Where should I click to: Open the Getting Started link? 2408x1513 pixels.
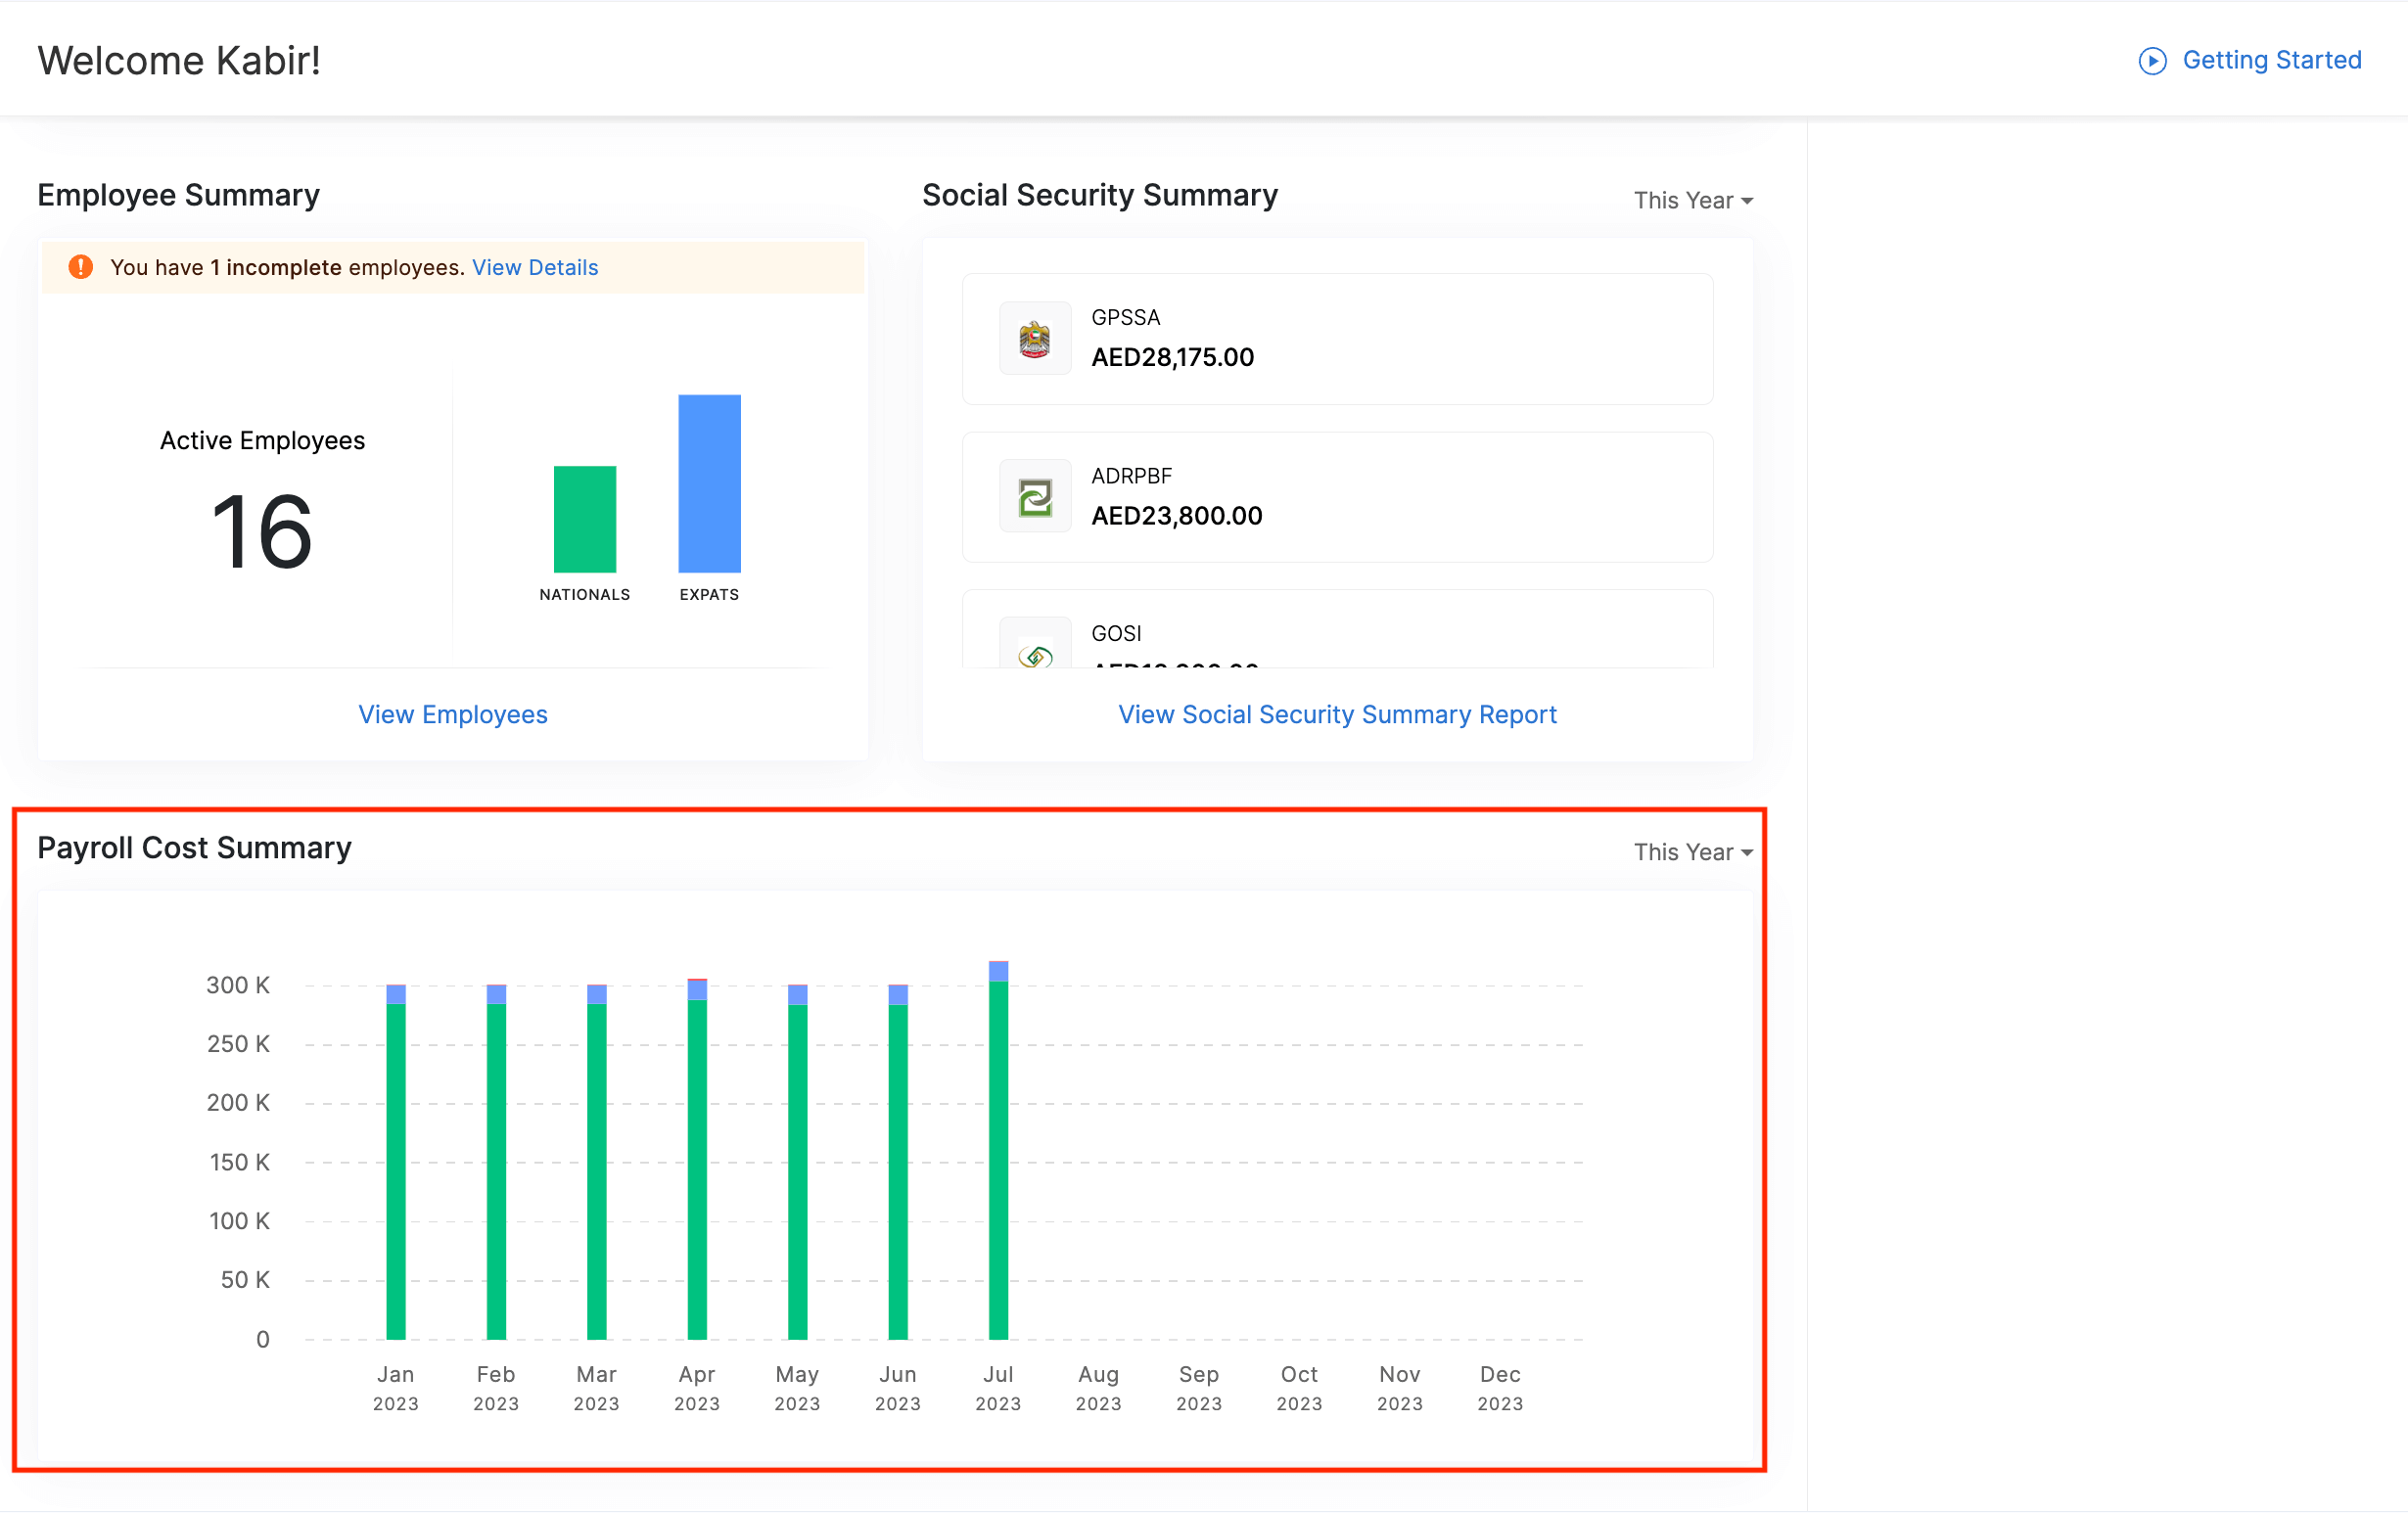coord(2271,60)
